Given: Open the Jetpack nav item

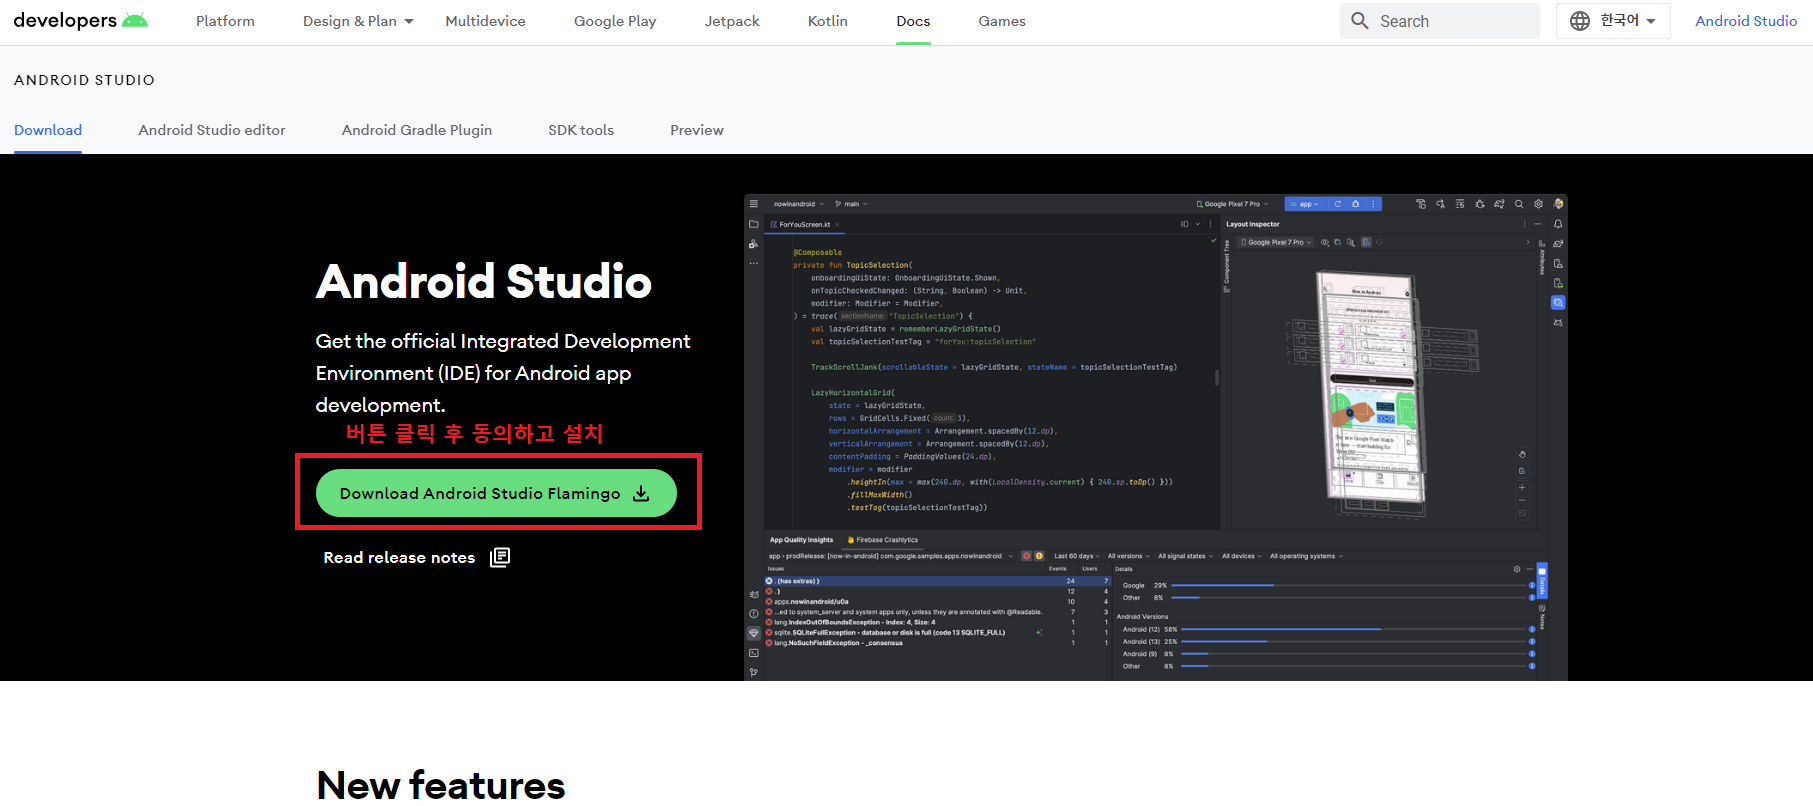Looking at the screenshot, I should coord(732,21).
